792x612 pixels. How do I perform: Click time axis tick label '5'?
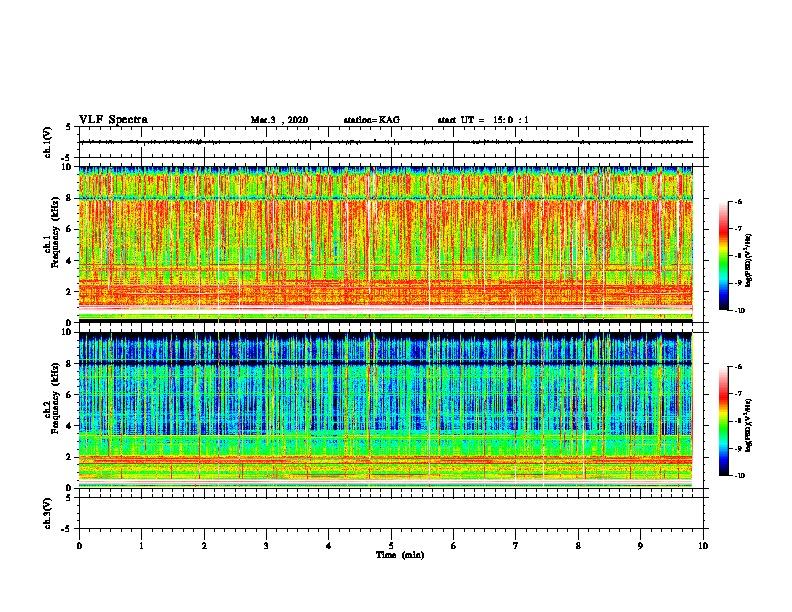click(x=391, y=546)
